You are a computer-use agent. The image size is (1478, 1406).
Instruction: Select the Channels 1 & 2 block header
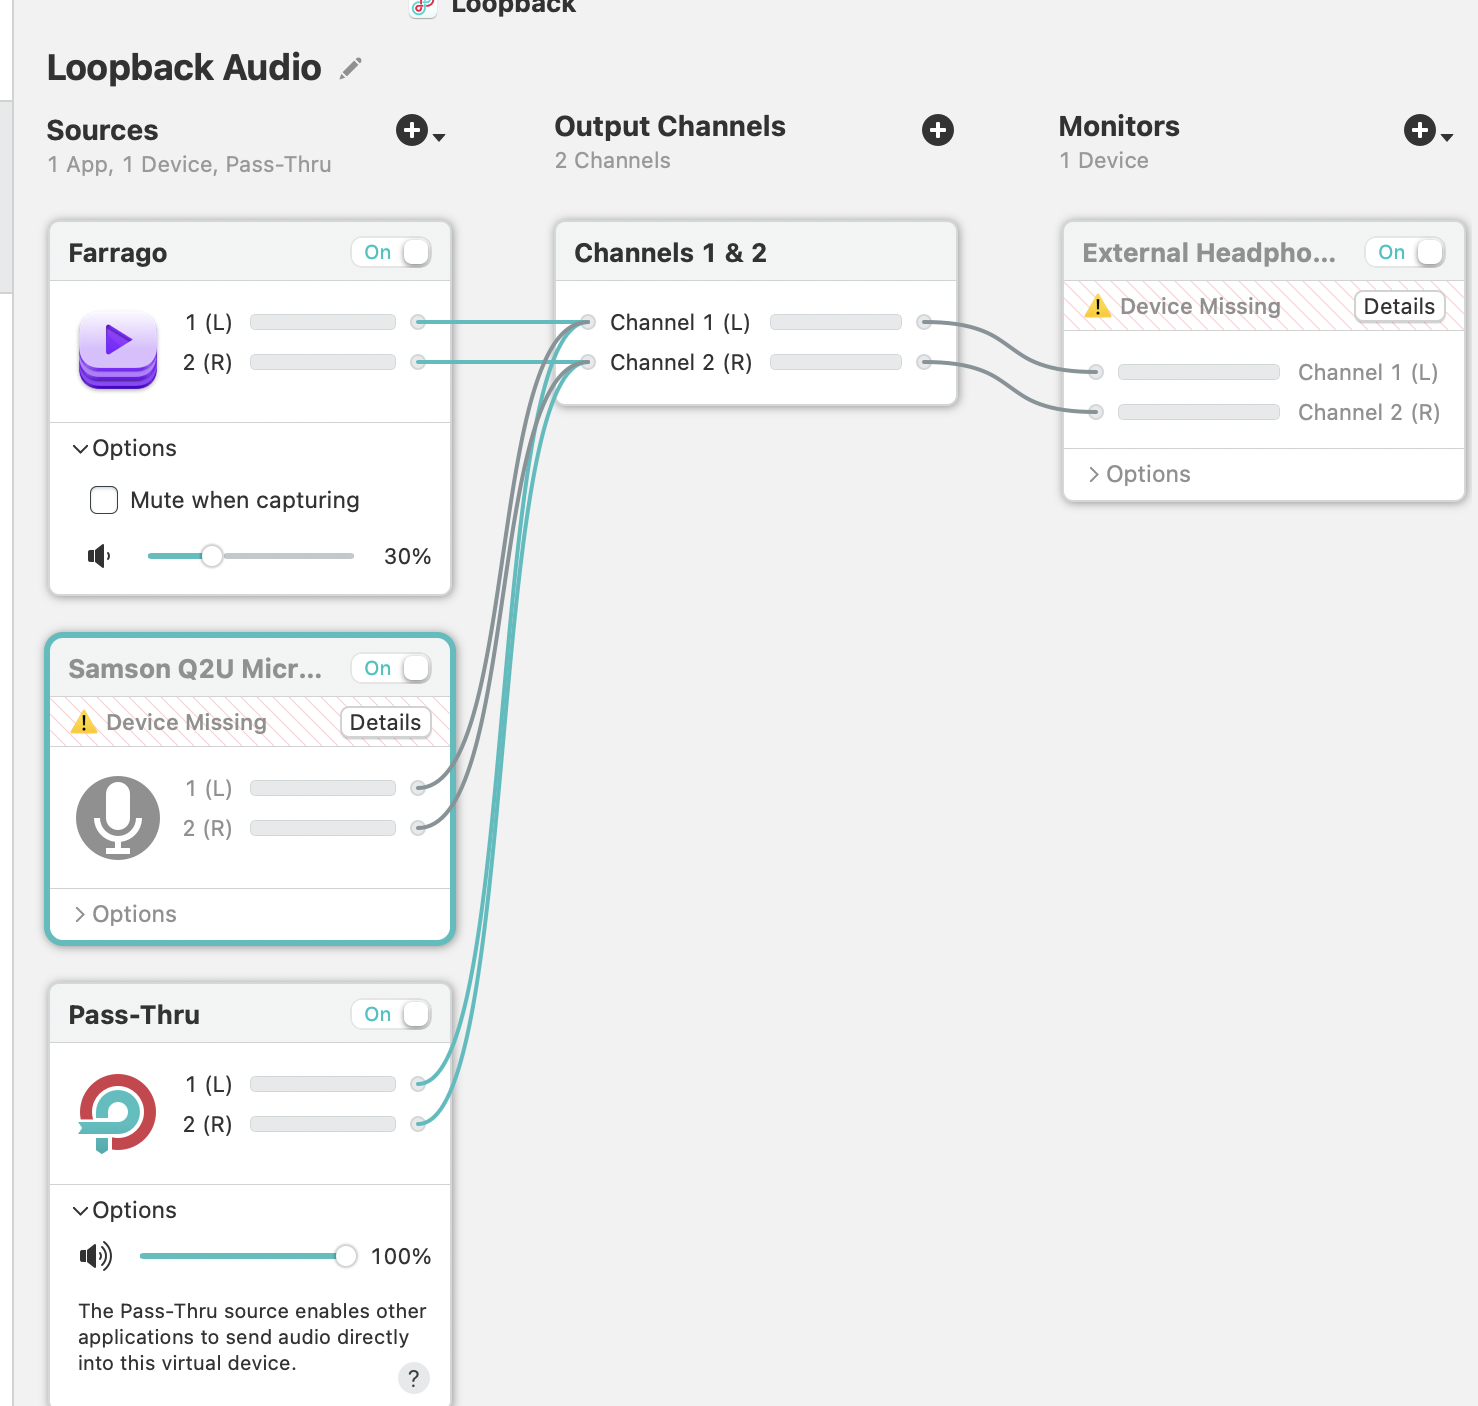pyautogui.click(x=756, y=252)
